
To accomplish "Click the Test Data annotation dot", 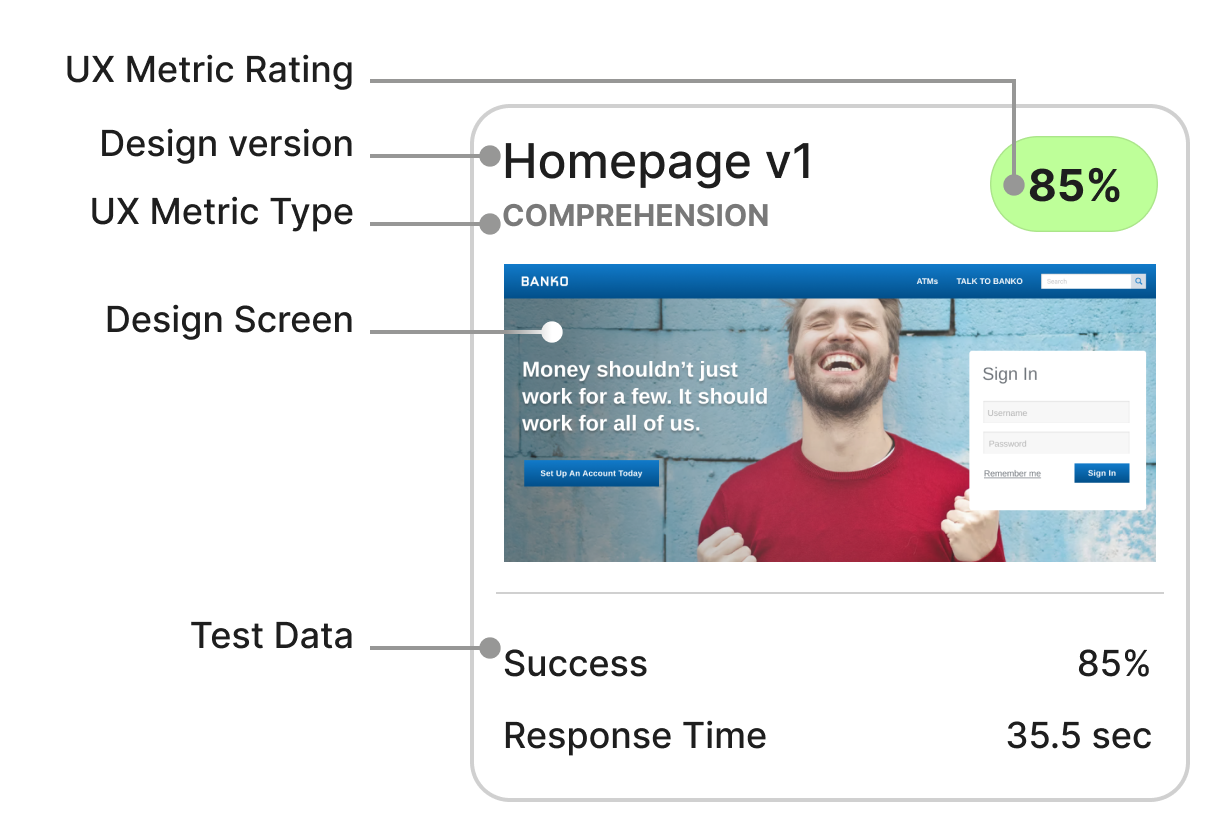I will click(489, 647).
